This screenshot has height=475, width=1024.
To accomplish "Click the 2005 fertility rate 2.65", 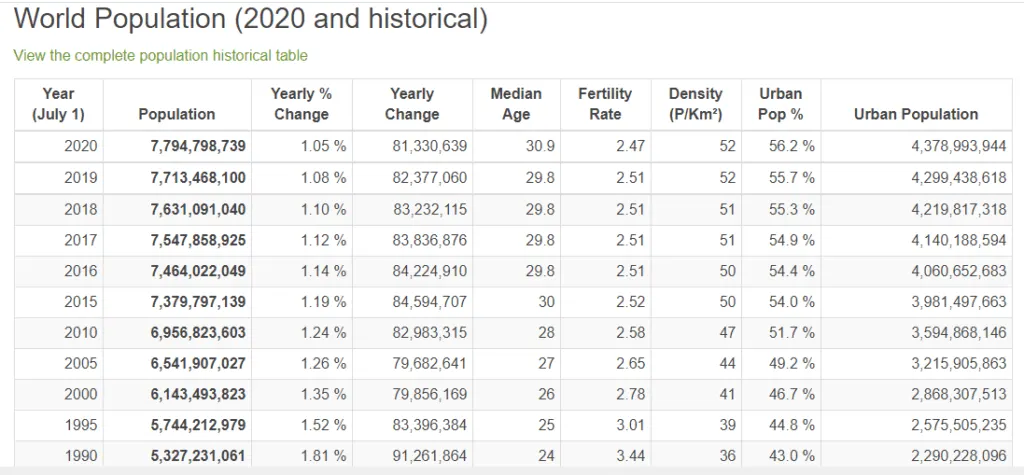I will click(631, 363).
